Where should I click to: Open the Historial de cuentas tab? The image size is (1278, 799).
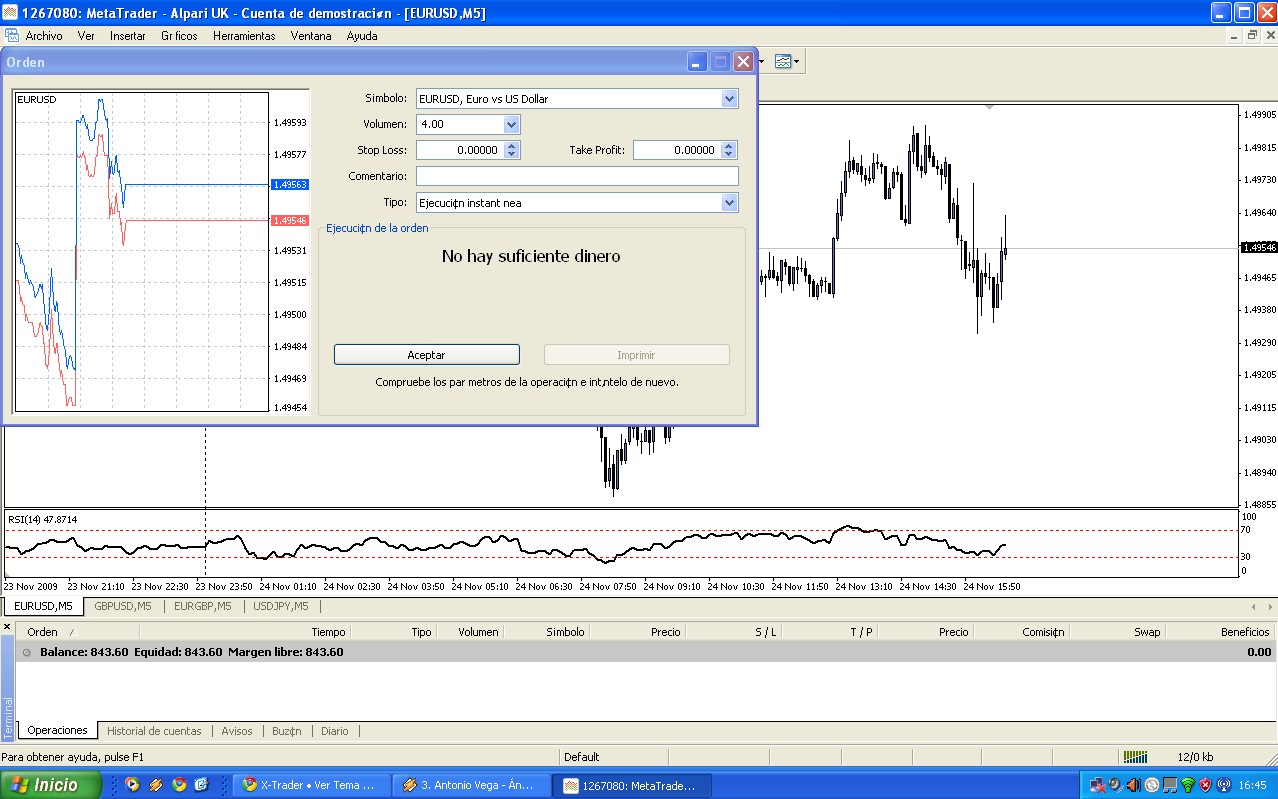pyautogui.click(x=154, y=731)
